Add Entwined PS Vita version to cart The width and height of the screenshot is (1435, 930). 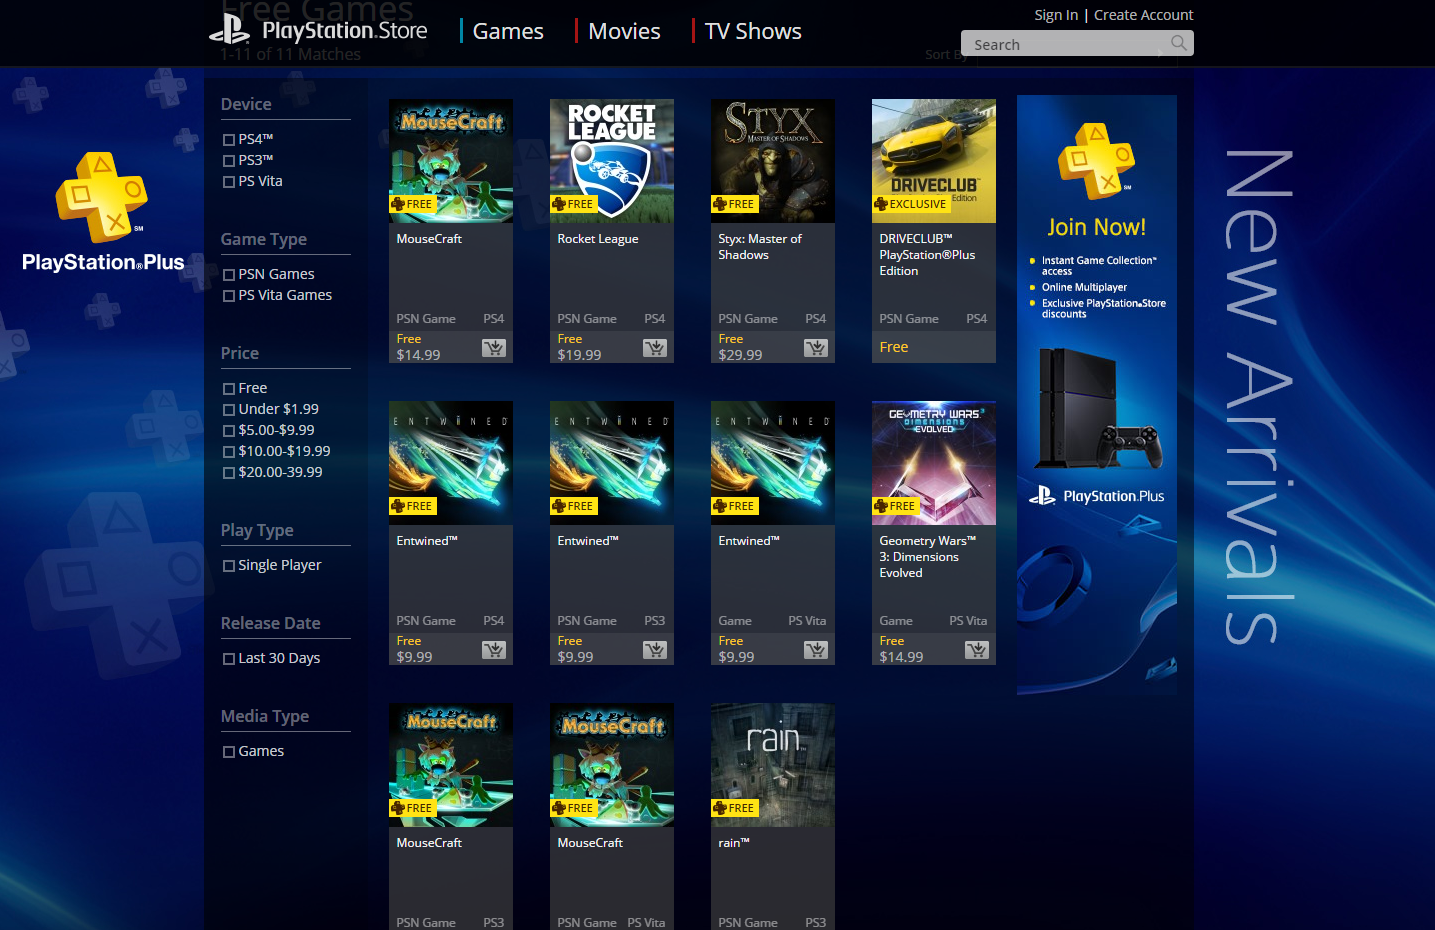tap(816, 650)
